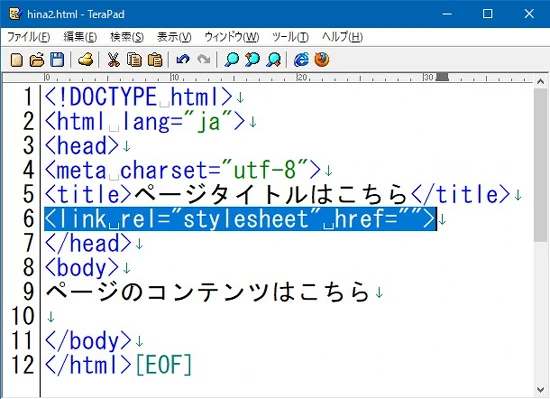Click on the DOCTYPE html line
550x399 pixels.
[139, 97]
